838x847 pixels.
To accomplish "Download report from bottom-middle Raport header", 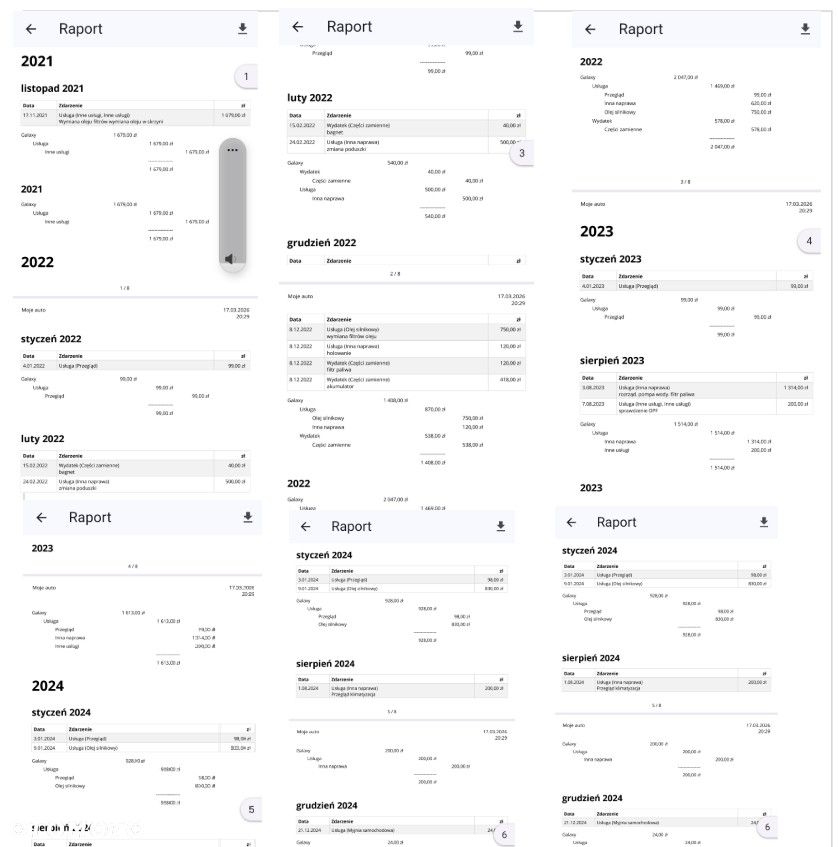I will click(501, 526).
